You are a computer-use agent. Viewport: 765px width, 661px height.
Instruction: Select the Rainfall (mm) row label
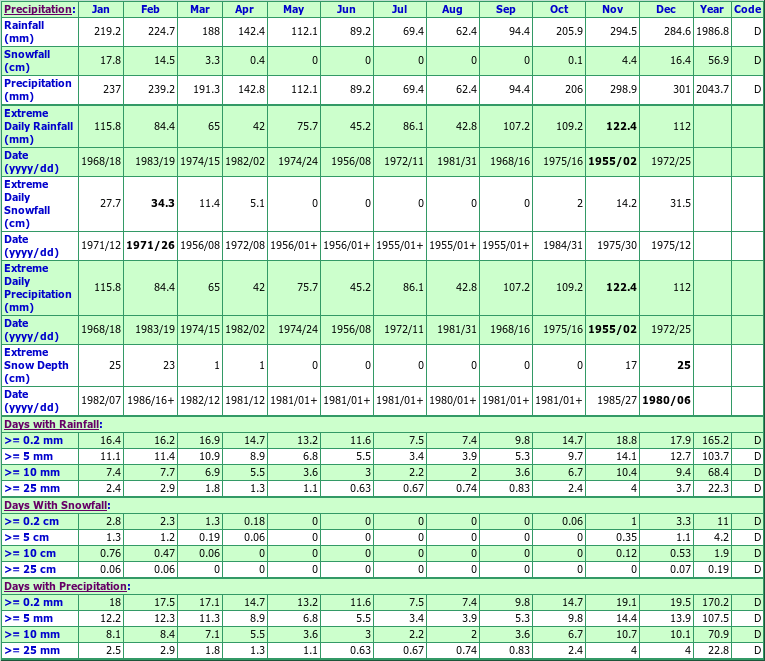click(x=24, y=31)
